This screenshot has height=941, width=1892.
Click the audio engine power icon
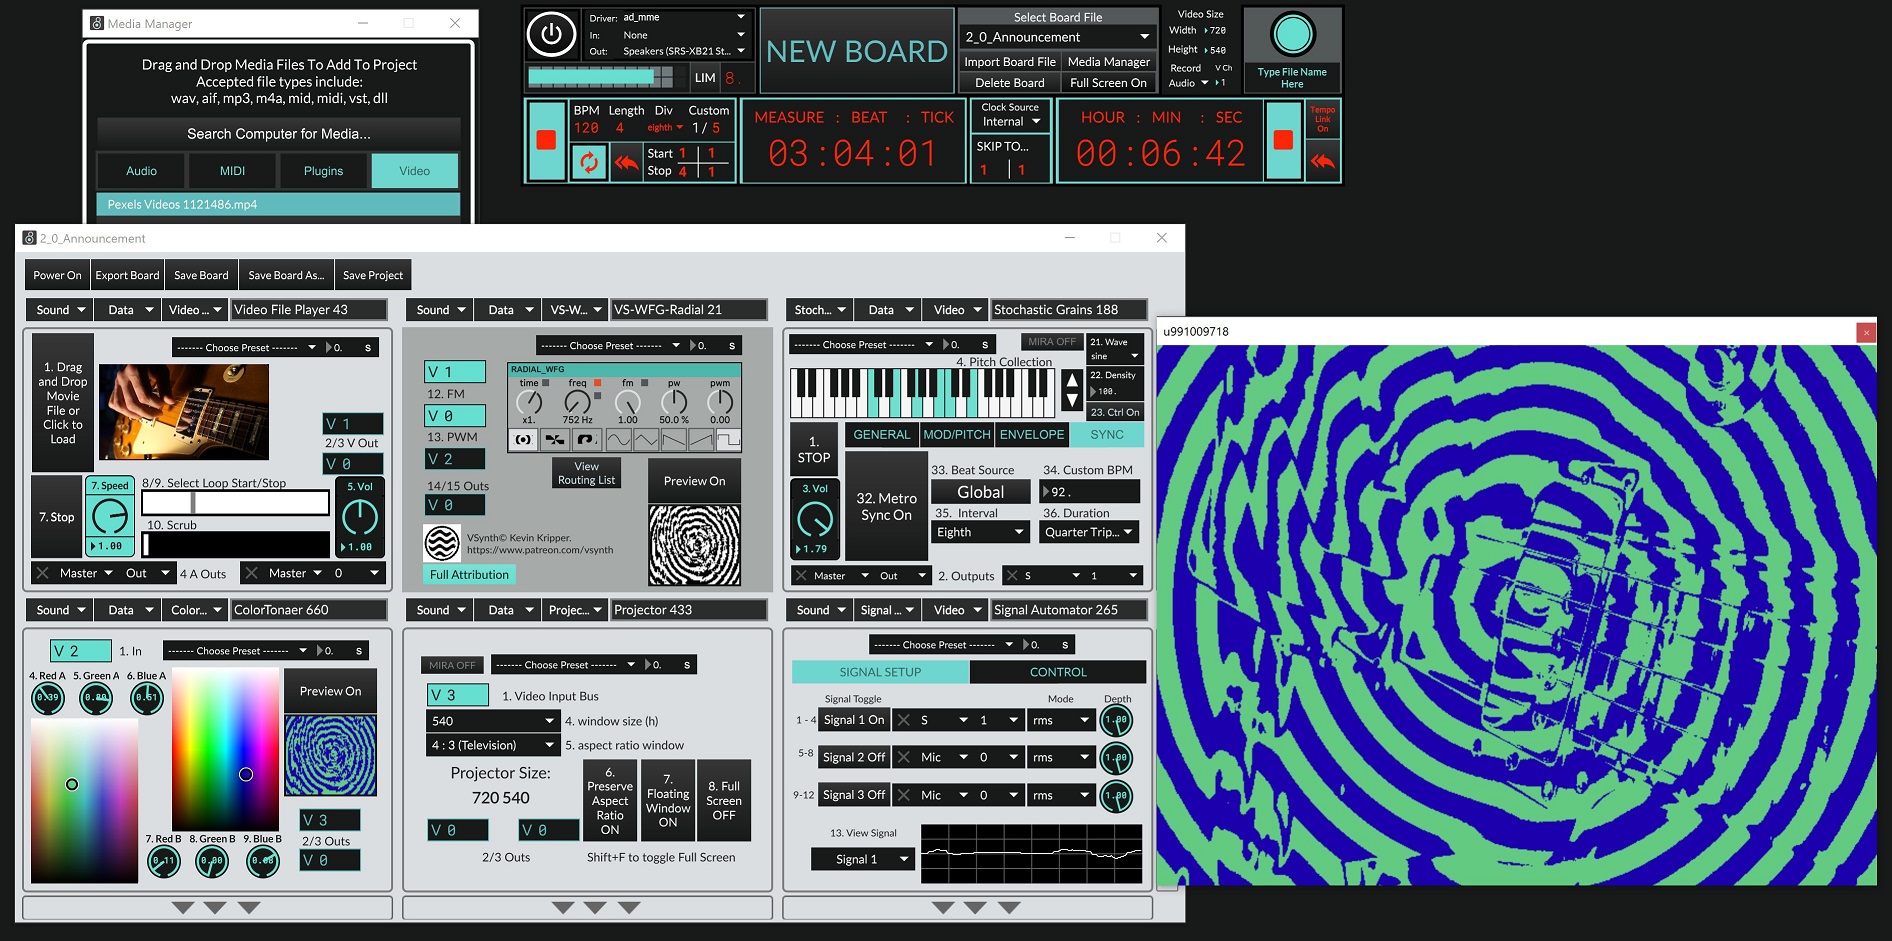click(x=551, y=35)
